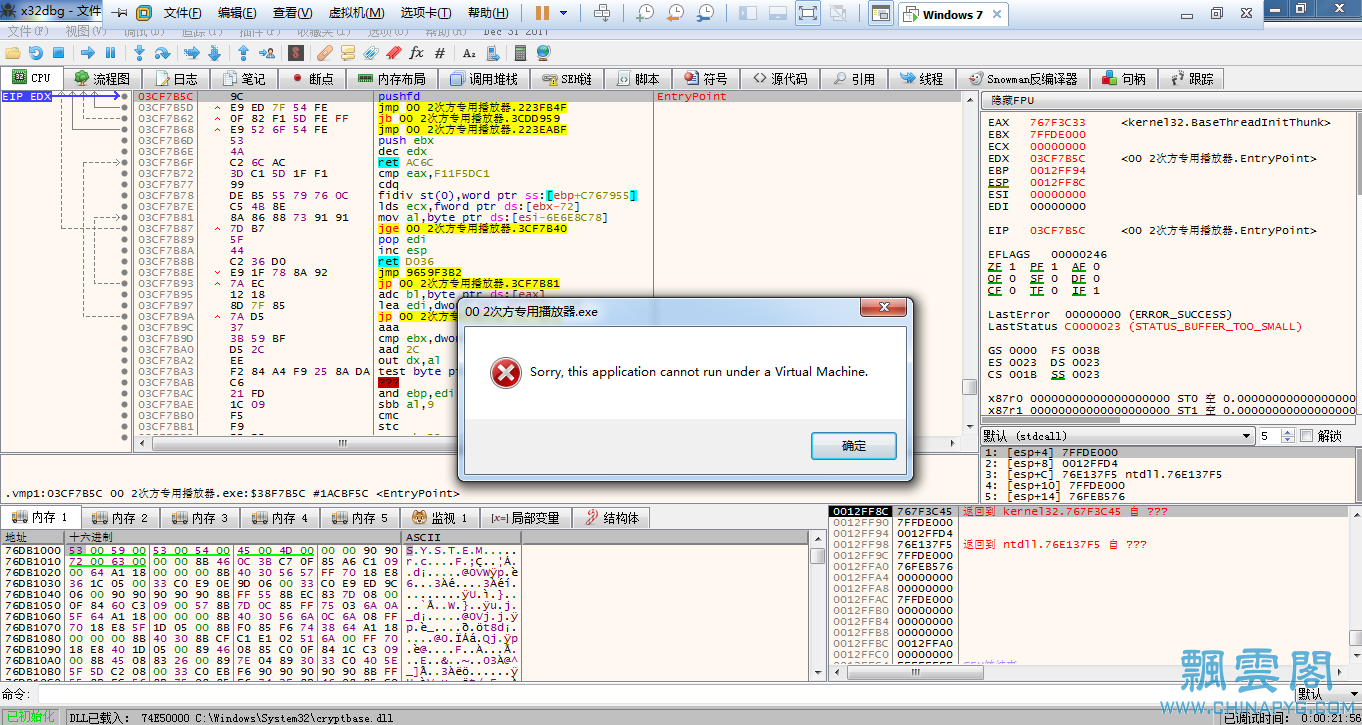1362x725 pixels.
Task: Click the VMware snapshot clock icon
Action: [645, 13]
